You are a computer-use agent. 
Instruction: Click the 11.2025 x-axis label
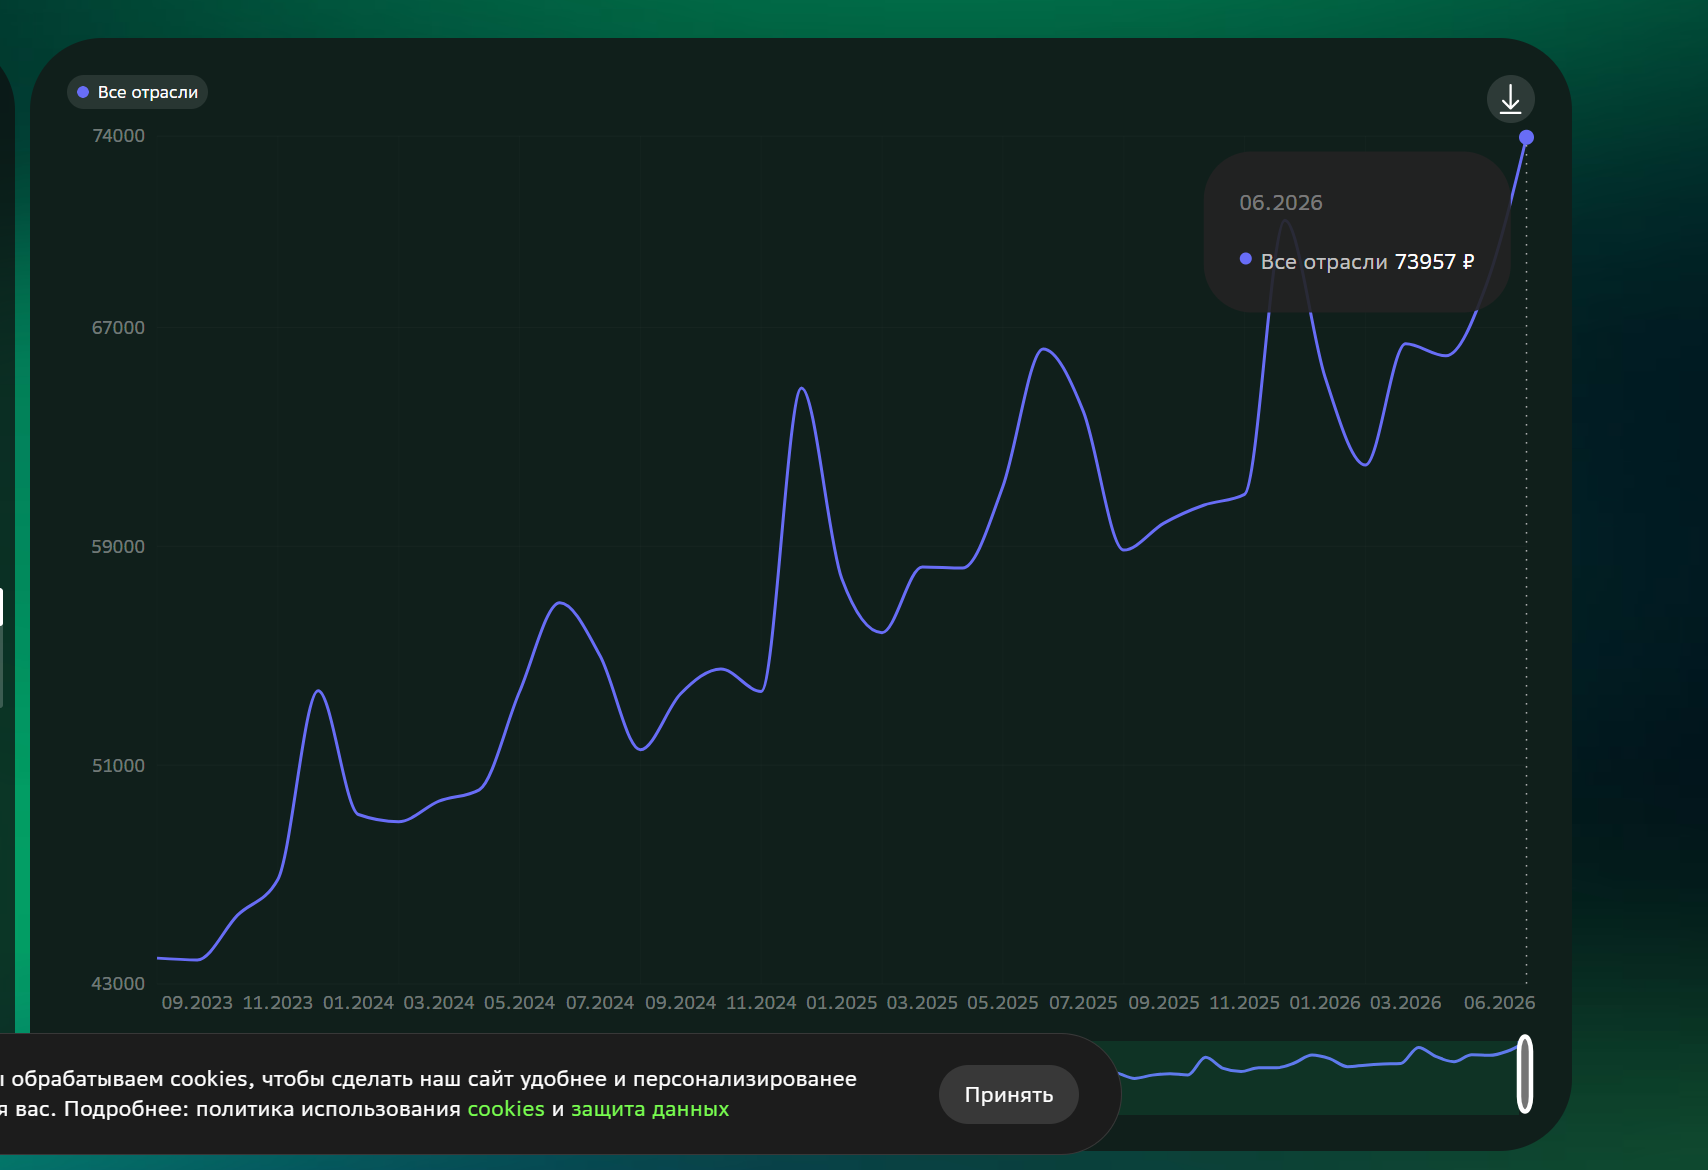[x=1245, y=1002]
